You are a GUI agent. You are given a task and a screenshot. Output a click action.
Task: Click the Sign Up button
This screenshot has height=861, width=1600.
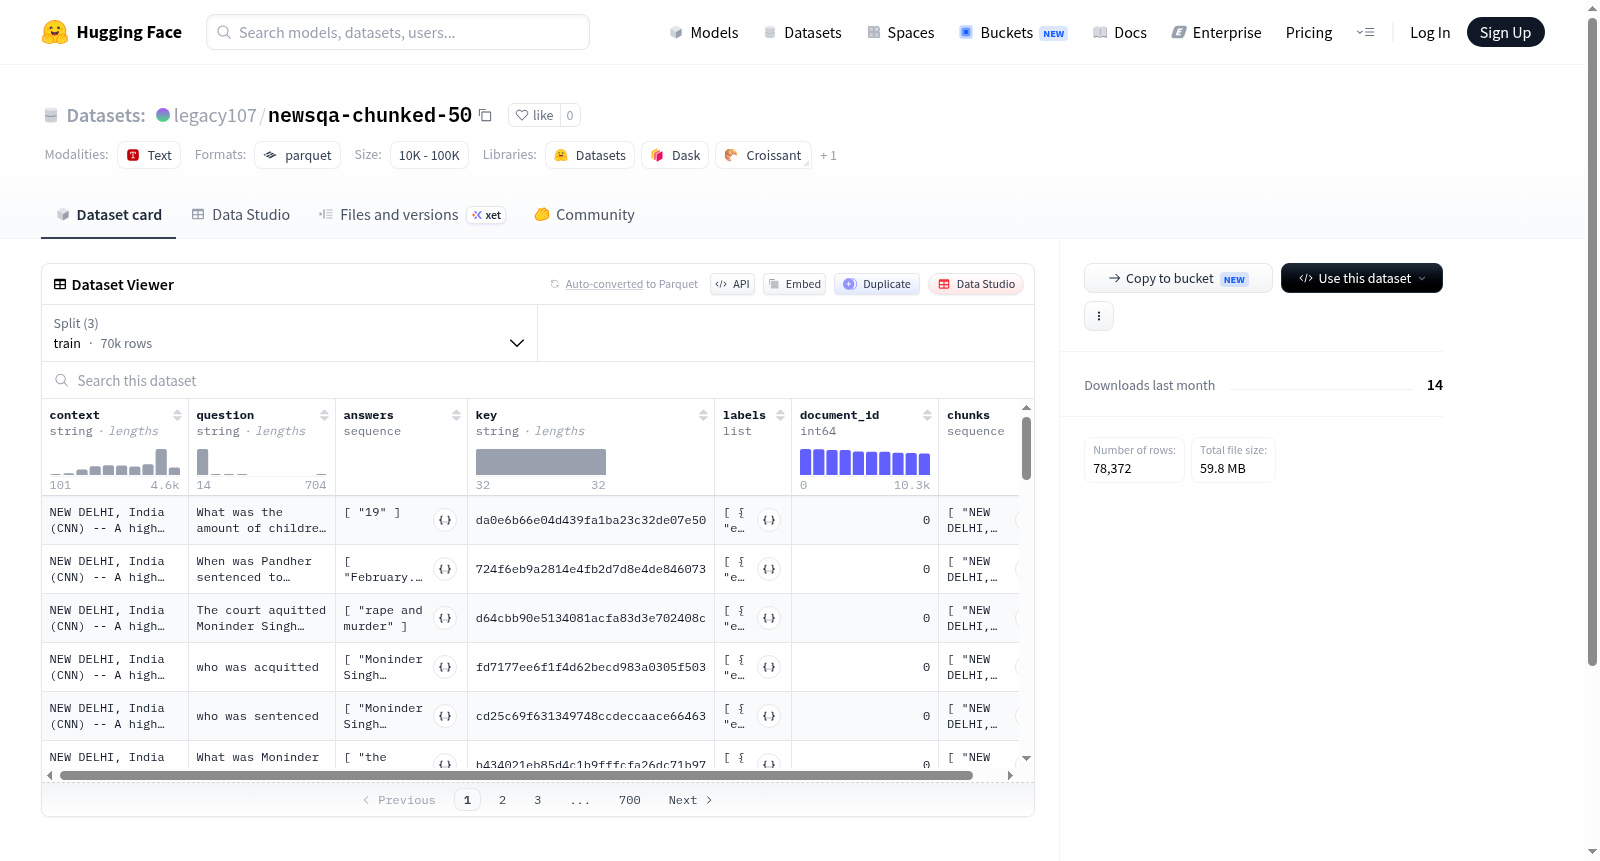coord(1505,32)
